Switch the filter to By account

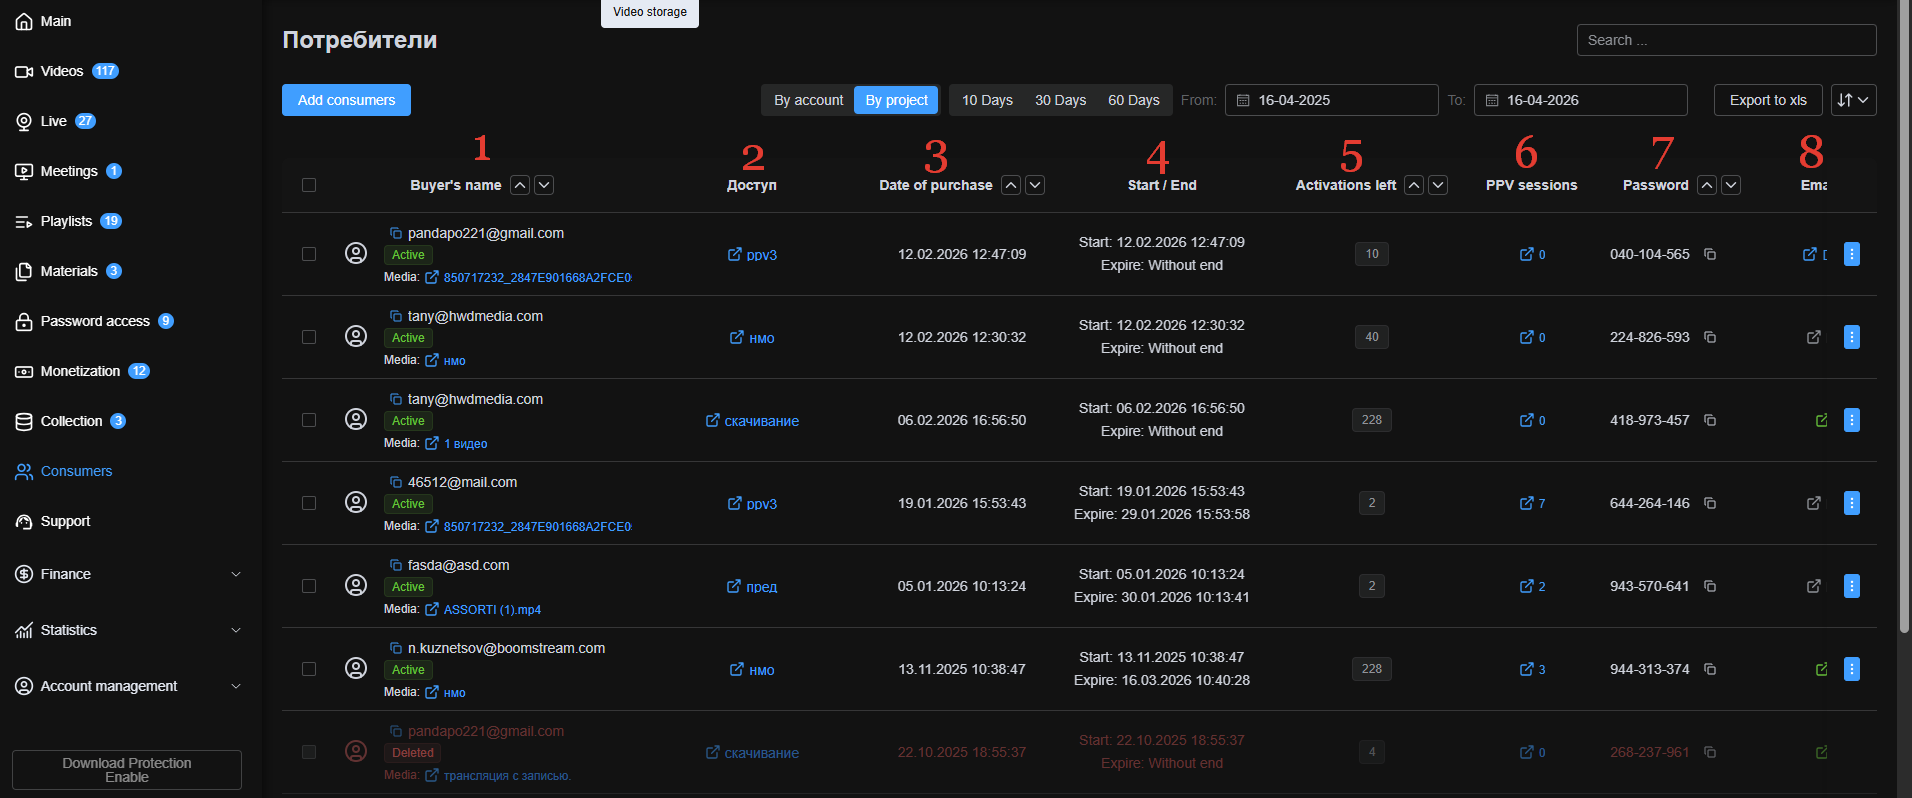(x=808, y=100)
